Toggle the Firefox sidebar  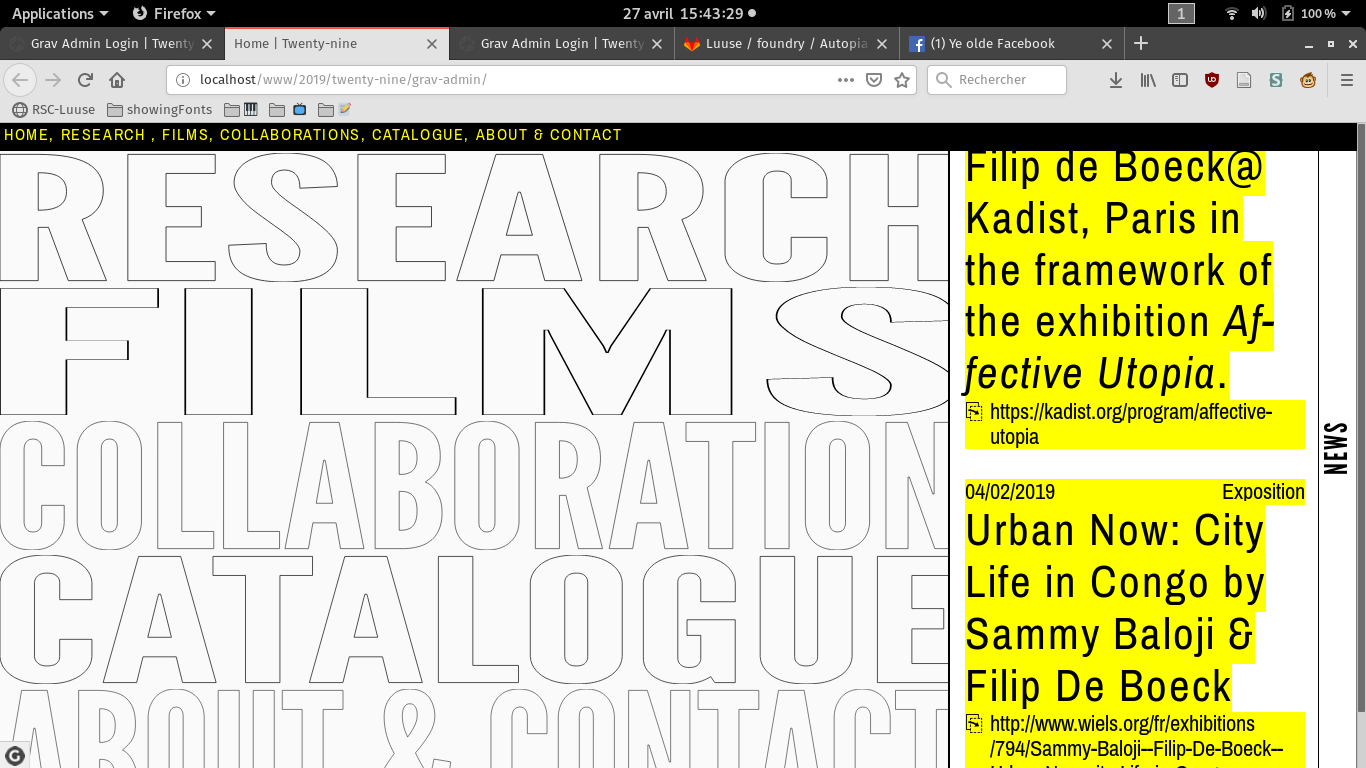point(1180,80)
